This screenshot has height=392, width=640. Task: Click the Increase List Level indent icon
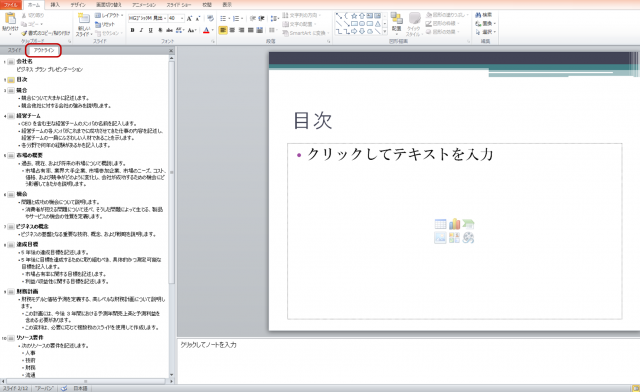[x=261, y=18]
